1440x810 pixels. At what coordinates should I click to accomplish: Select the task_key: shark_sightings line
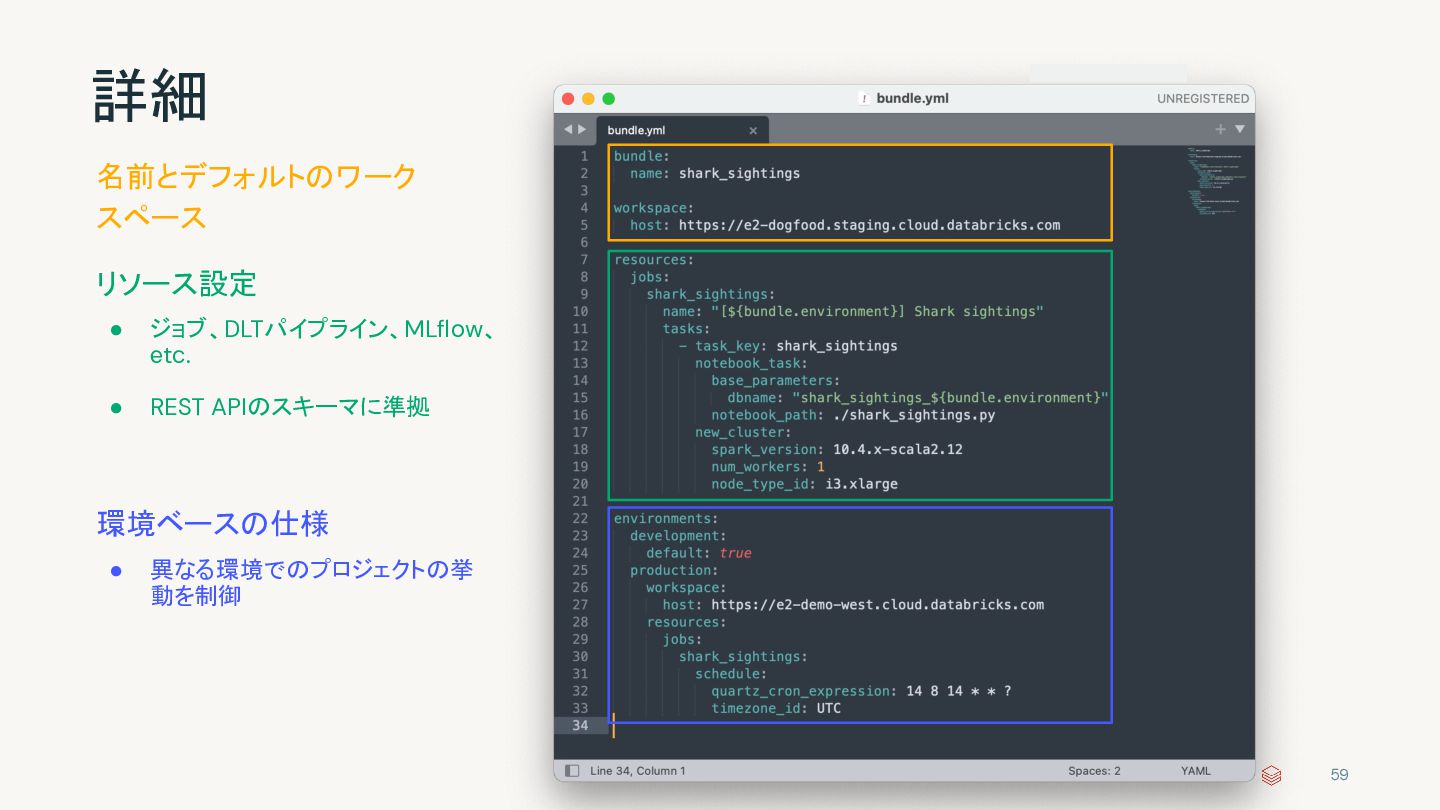[x=788, y=346]
